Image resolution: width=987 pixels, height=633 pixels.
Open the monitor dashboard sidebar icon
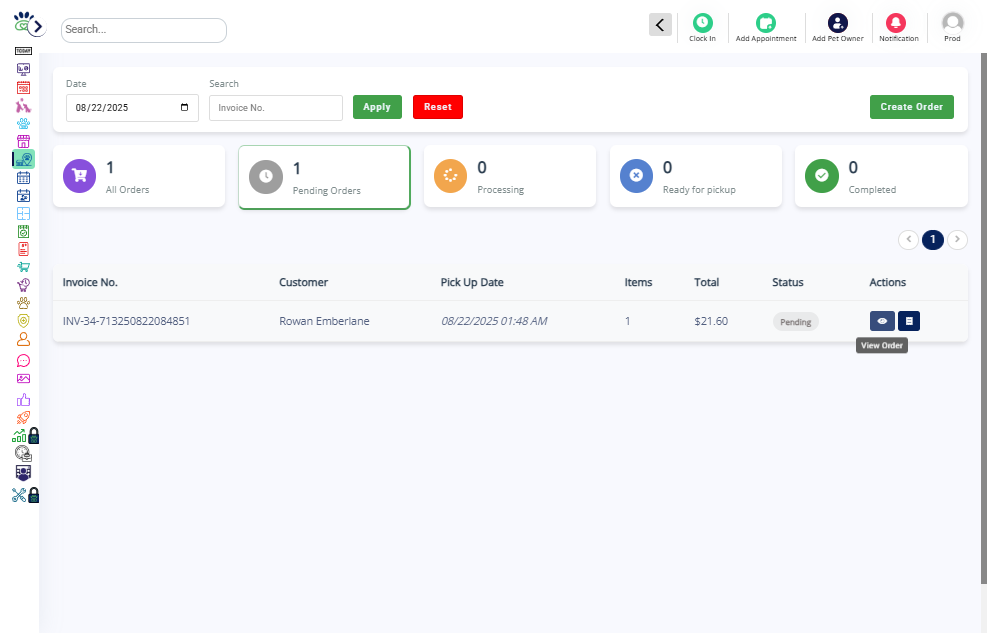pos(23,69)
